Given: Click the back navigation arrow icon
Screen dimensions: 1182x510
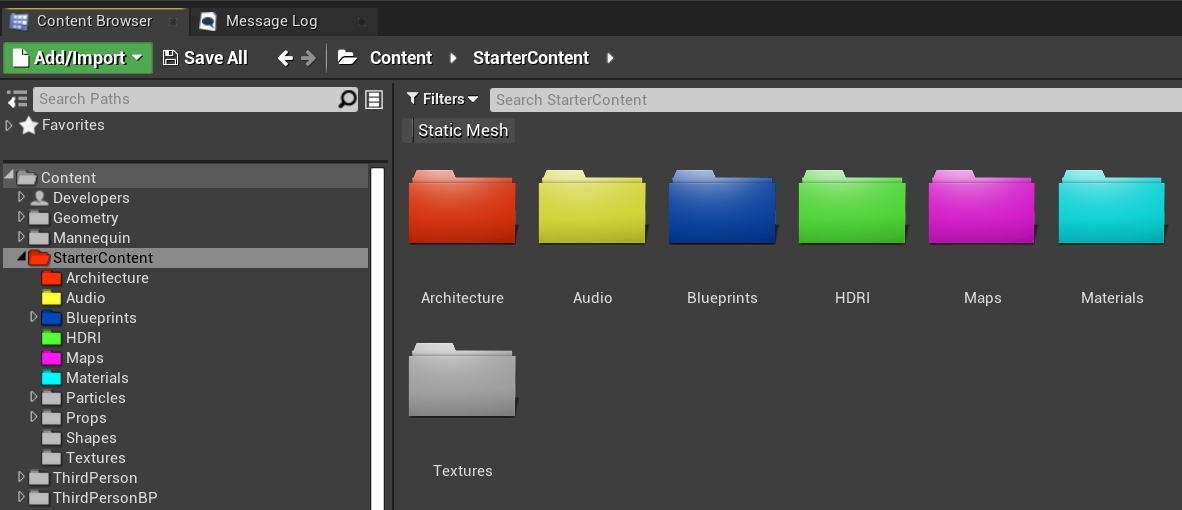Looking at the screenshot, I should (285, 58).
